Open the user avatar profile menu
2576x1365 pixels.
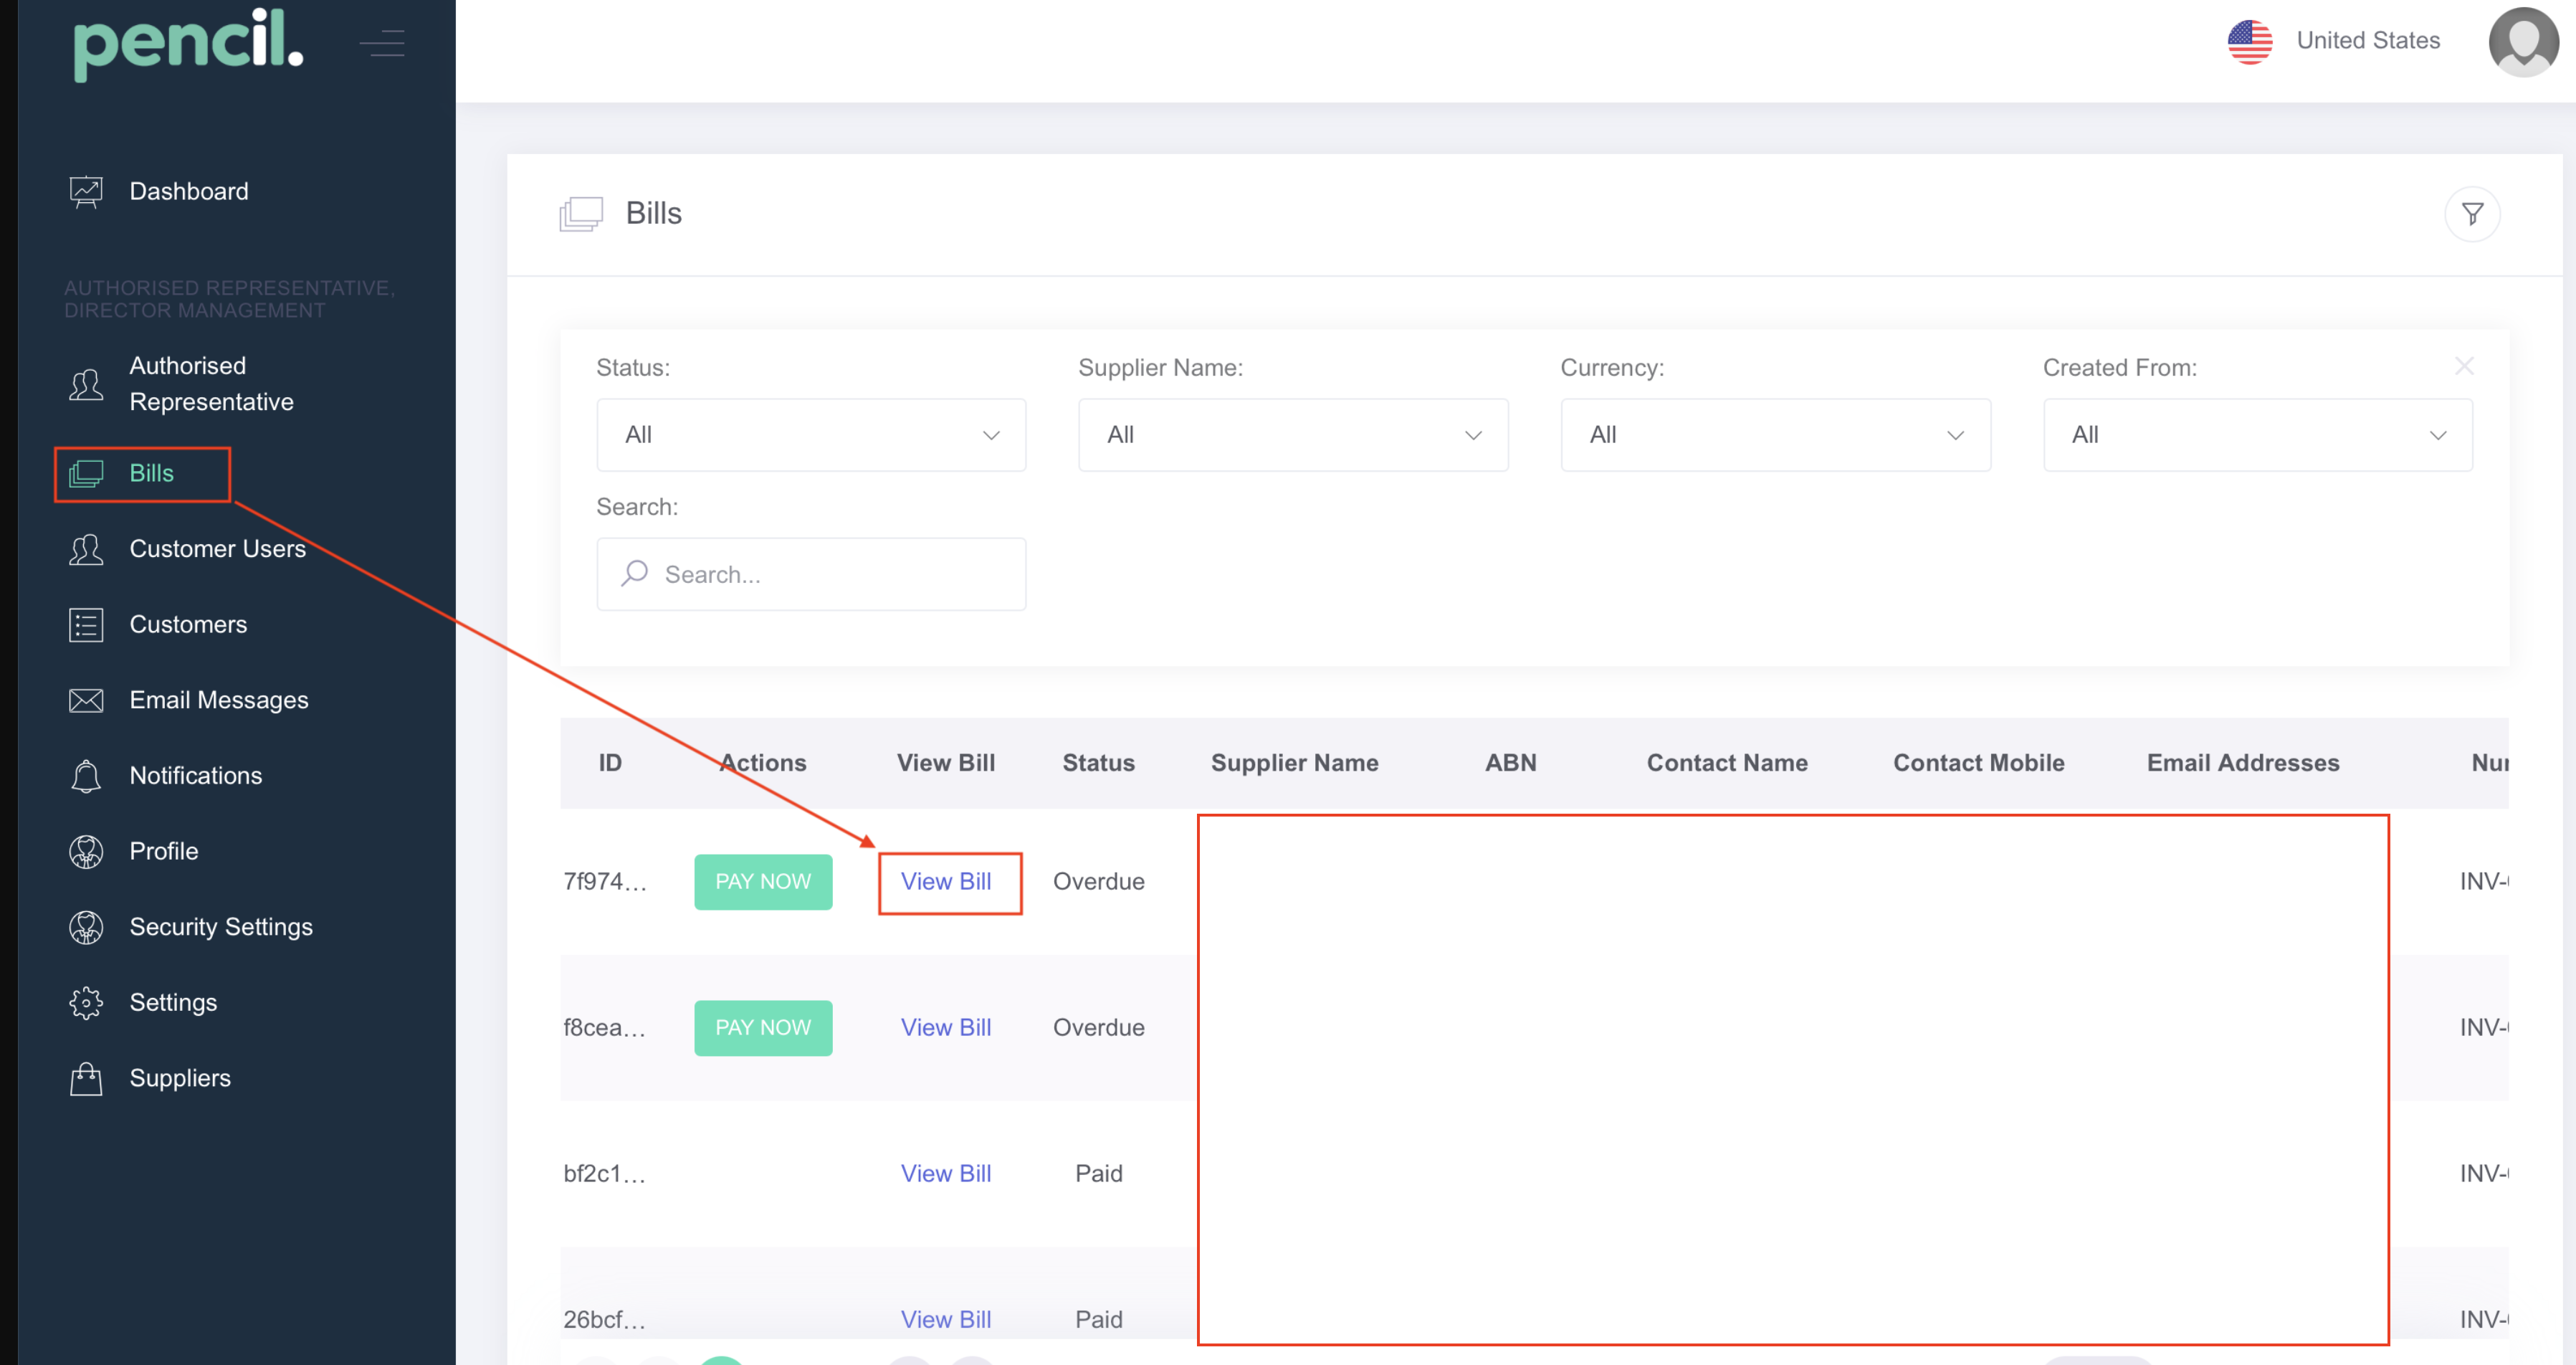(2522, 42)
